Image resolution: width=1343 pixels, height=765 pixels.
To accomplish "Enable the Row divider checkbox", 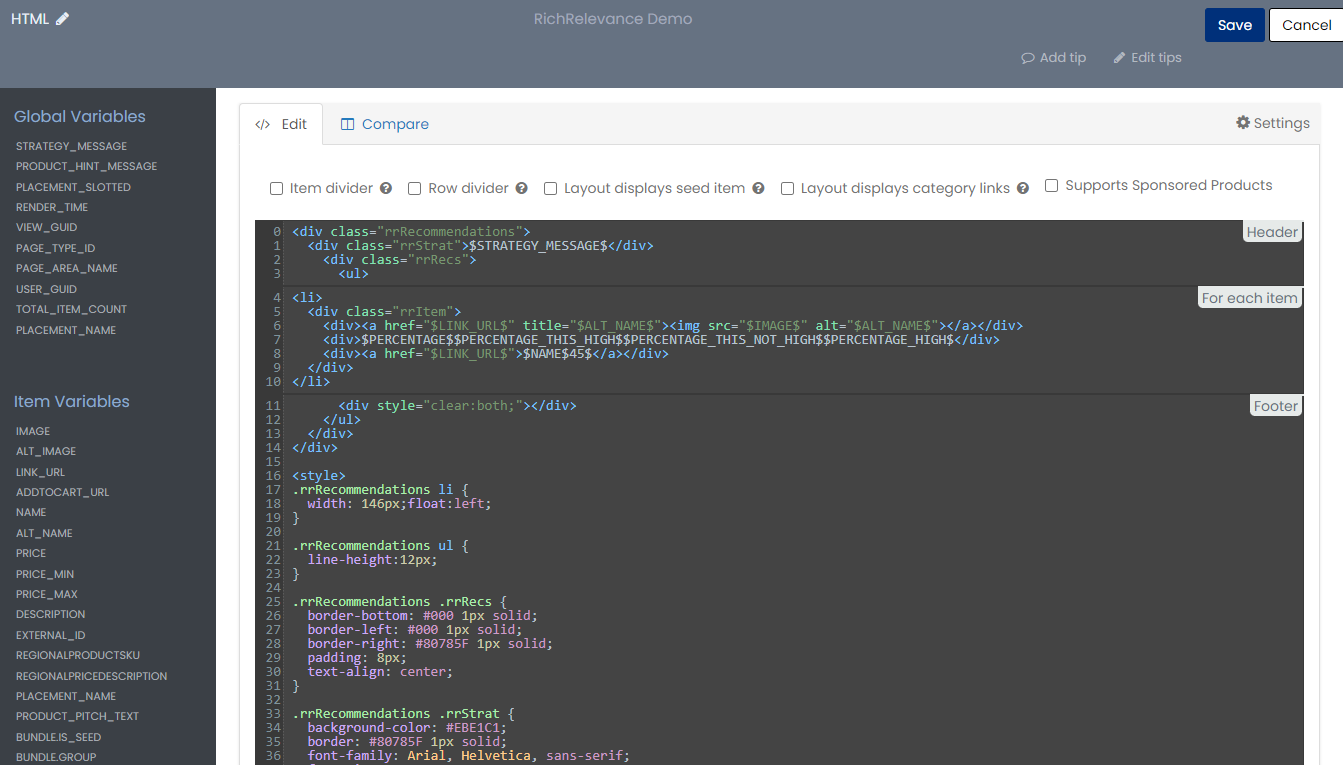I will [415, 188].
